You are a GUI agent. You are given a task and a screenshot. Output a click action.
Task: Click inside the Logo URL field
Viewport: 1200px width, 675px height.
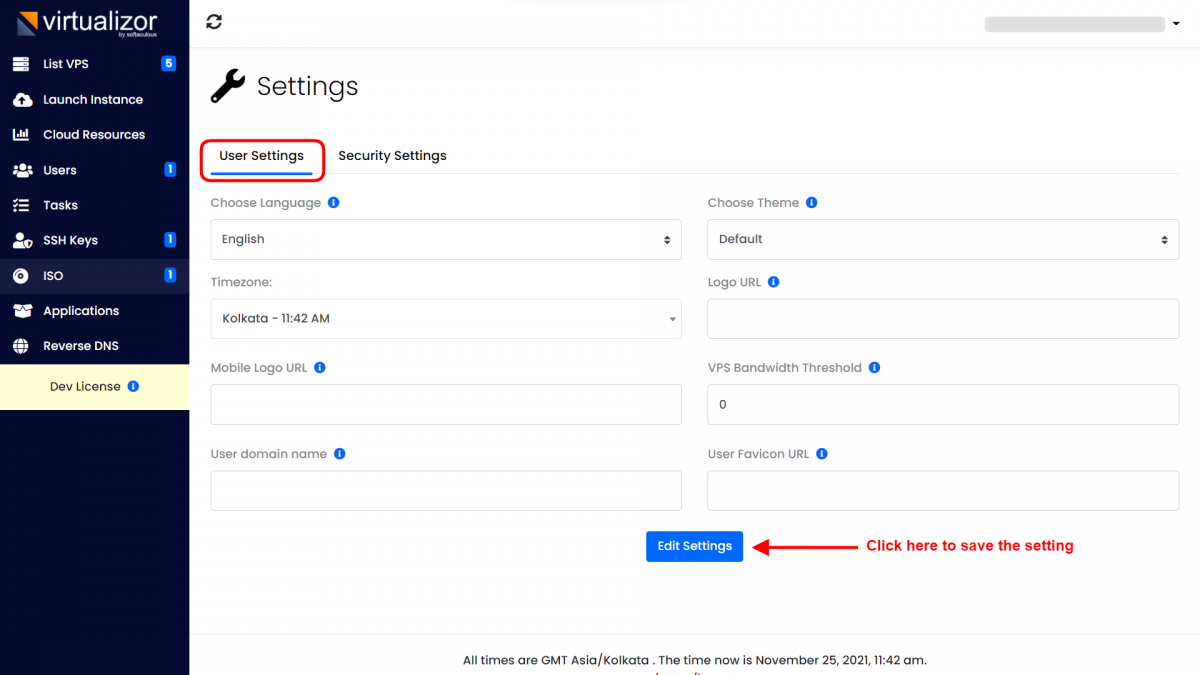point(942,318)
